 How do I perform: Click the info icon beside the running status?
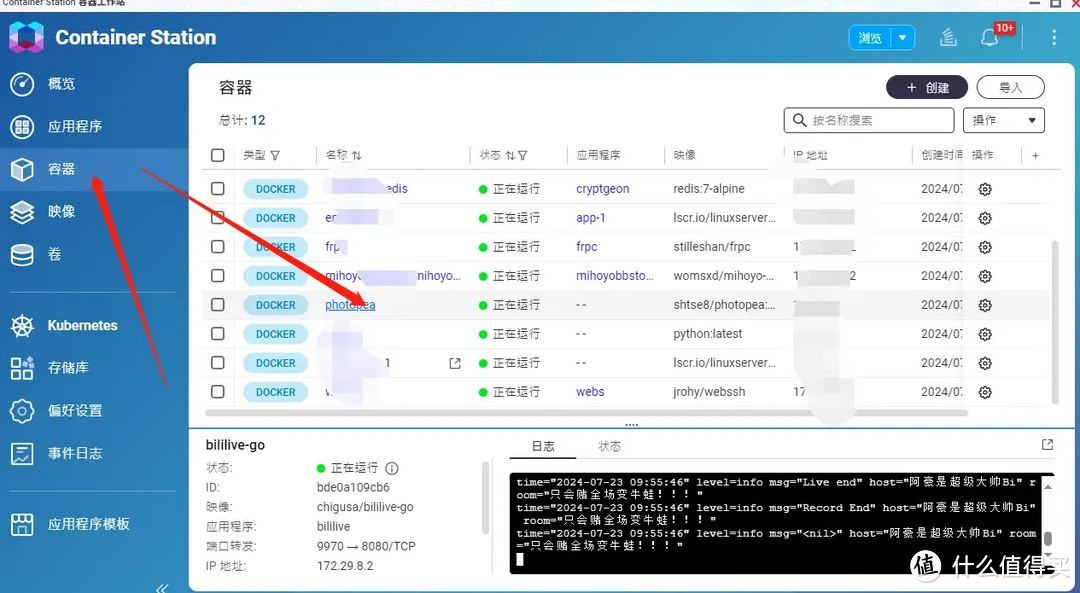click(x=392, y=468)
